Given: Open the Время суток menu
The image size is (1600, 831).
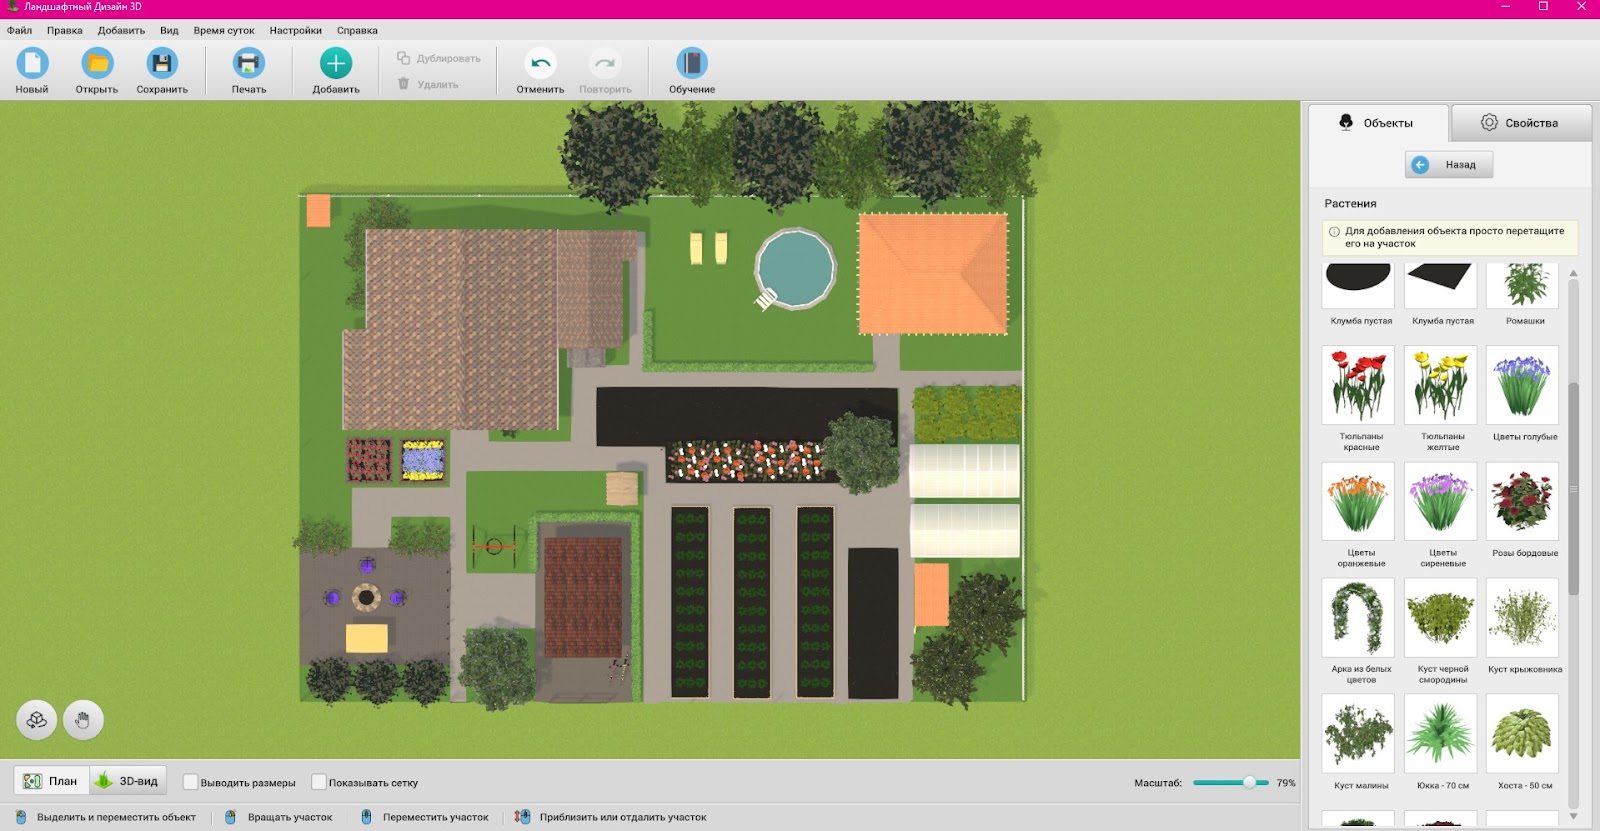Looking at the screenshot, I should [224, 30].
